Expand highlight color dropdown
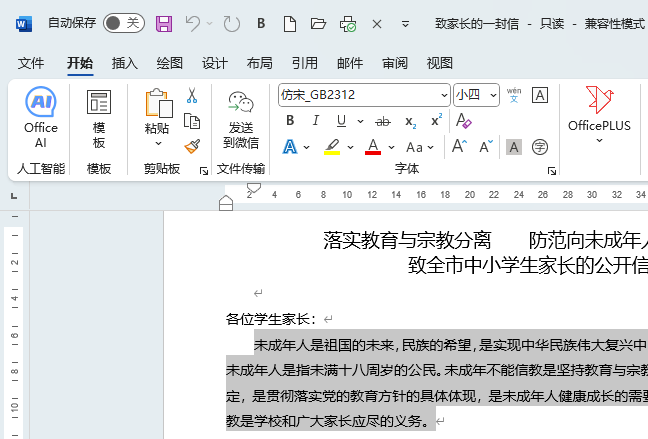Viewport: 648px width, 439px height. pyautogui.click(x=350, y=147)
